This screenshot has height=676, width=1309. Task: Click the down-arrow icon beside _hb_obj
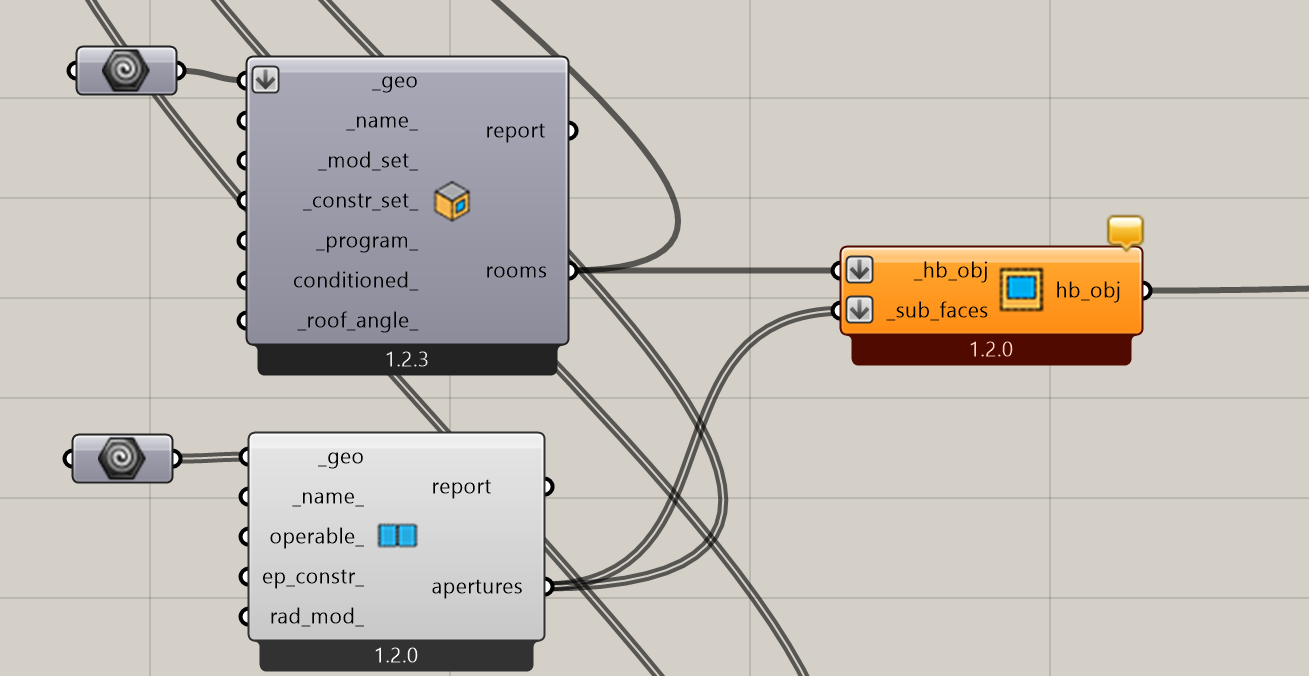coord(859,269)
